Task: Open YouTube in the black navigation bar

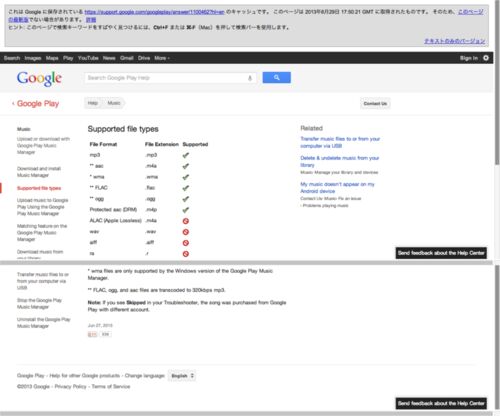Action: tap(88, 58)
